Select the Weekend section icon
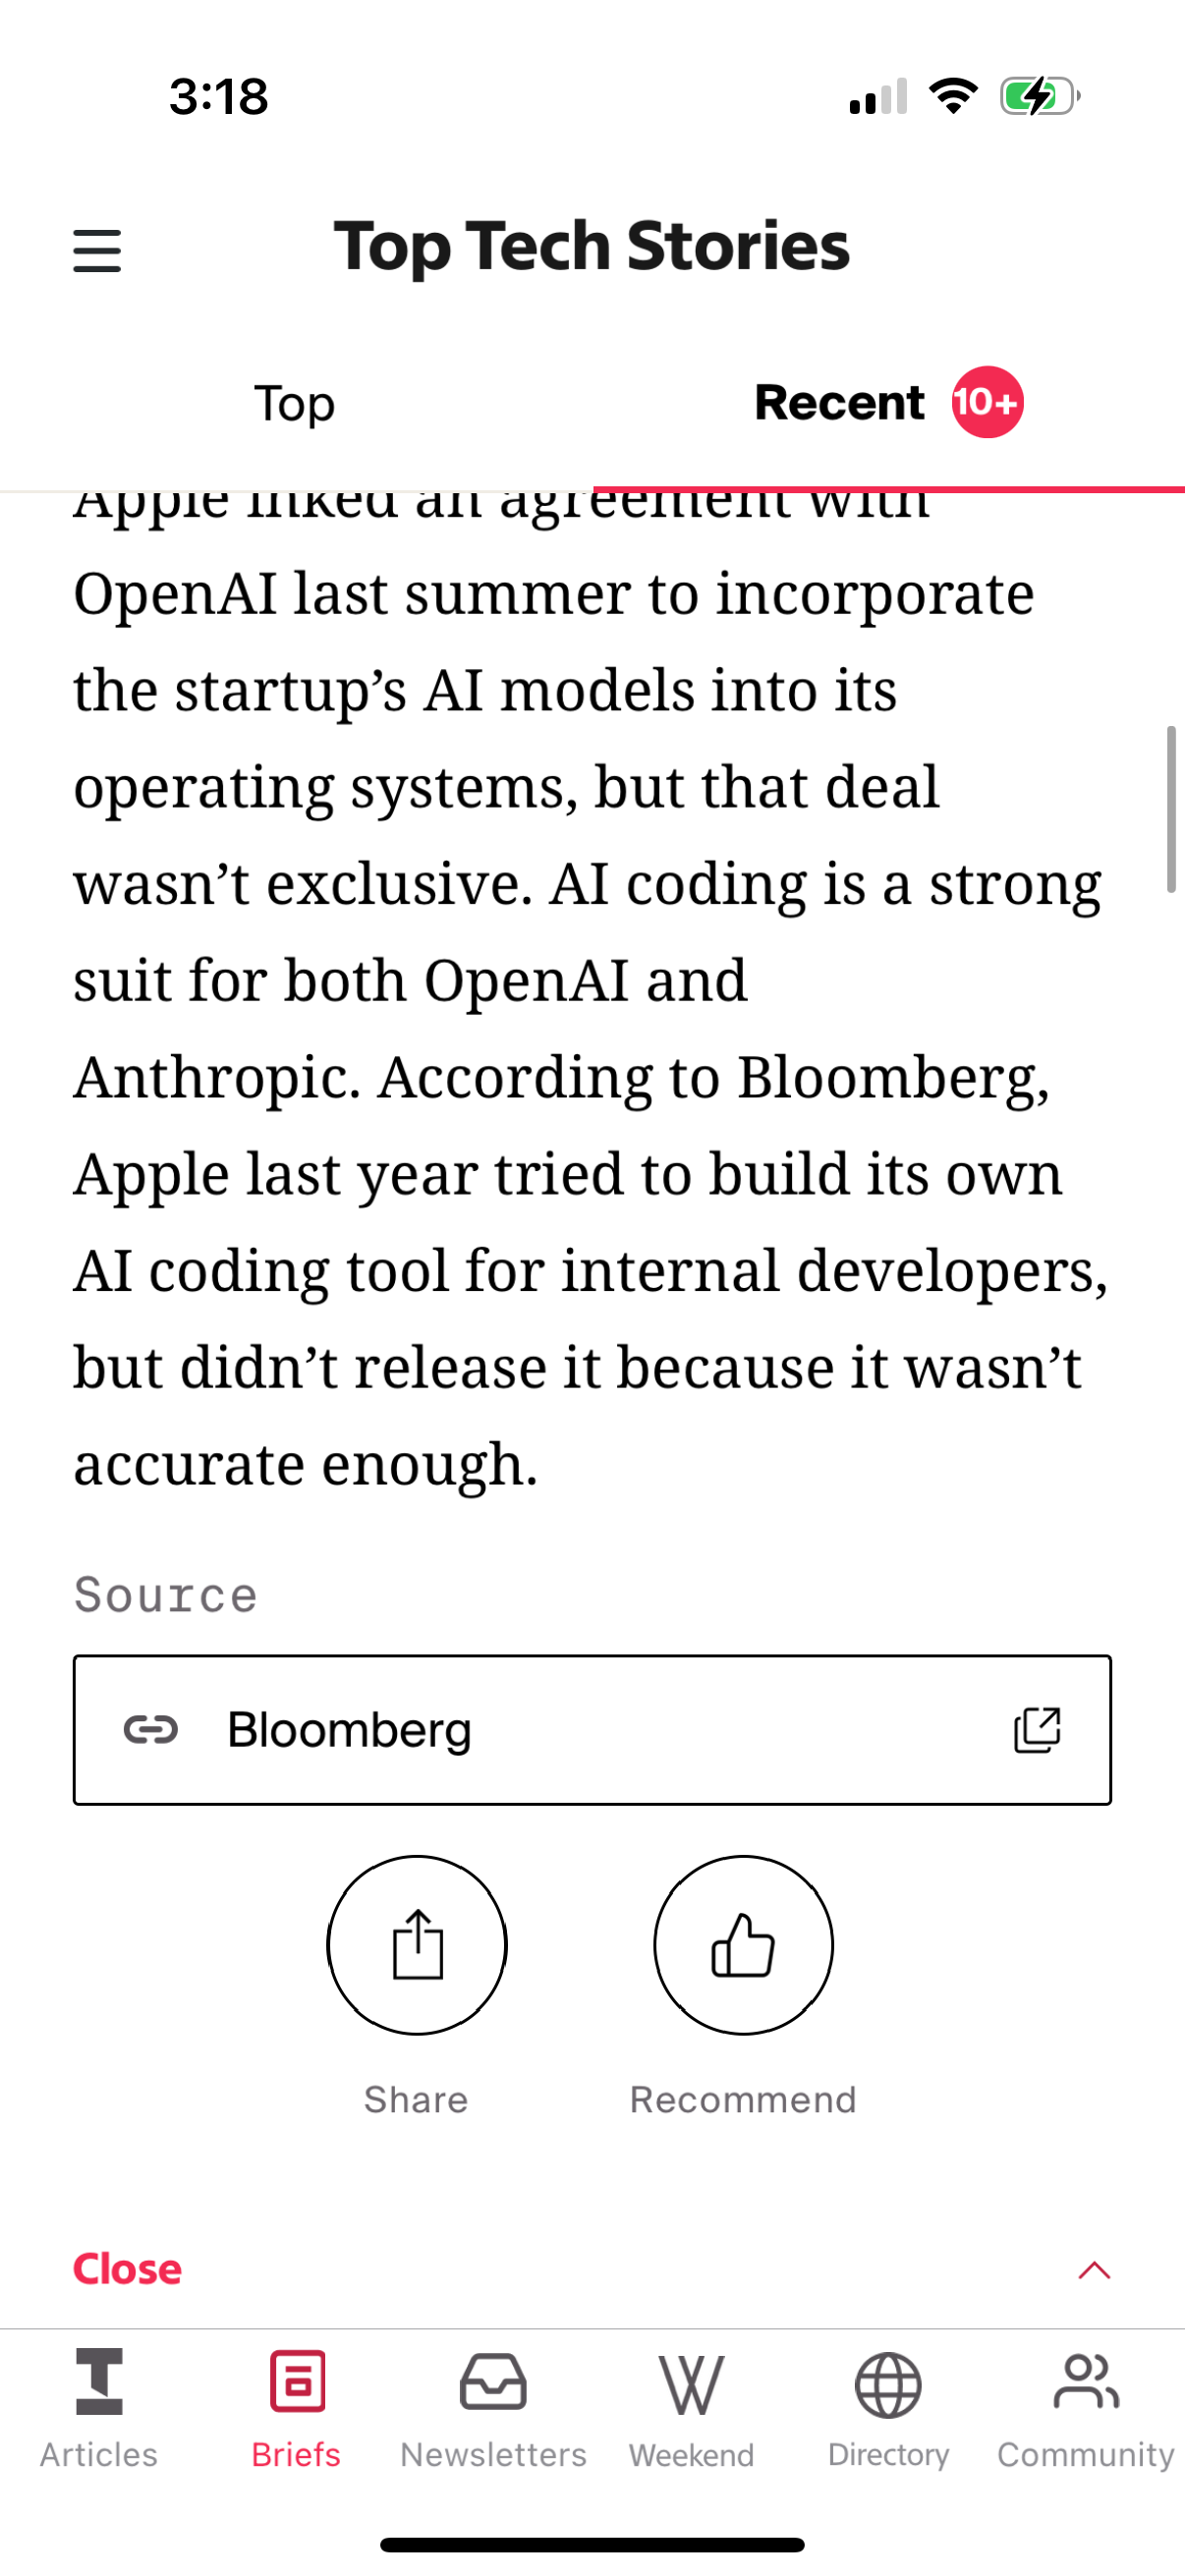Screen dimensions: 1185x2576 (692, 2390)
